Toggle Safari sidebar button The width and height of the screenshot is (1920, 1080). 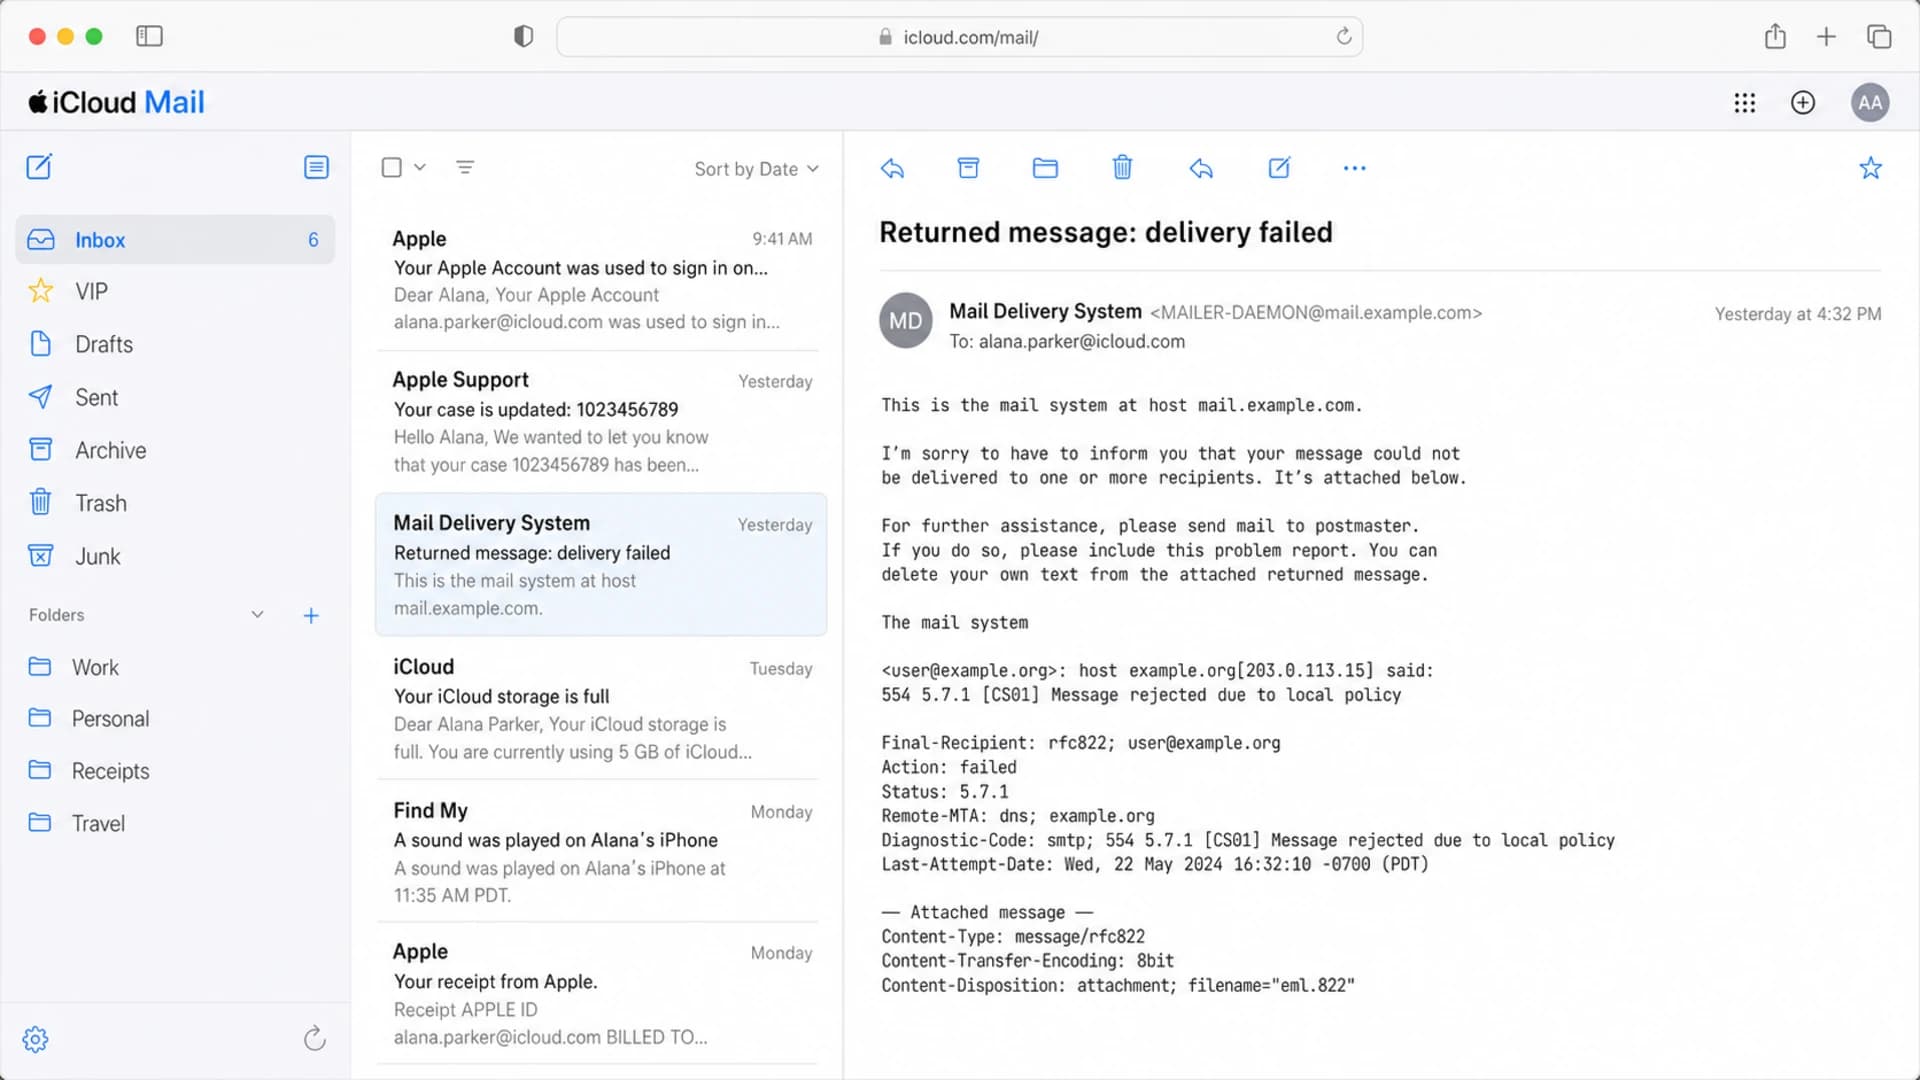tap(149, 37)
